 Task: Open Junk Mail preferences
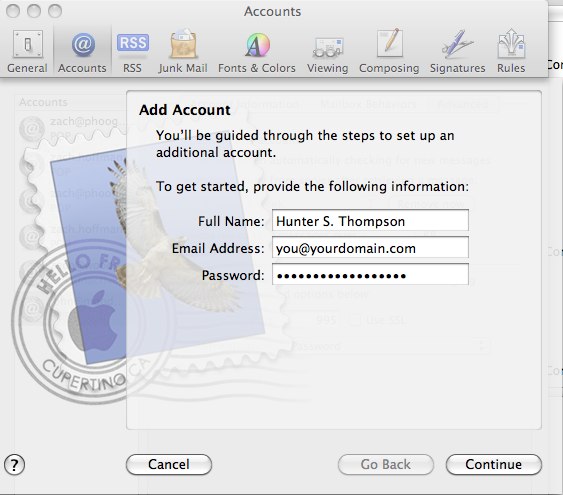(x=183, y=51)
